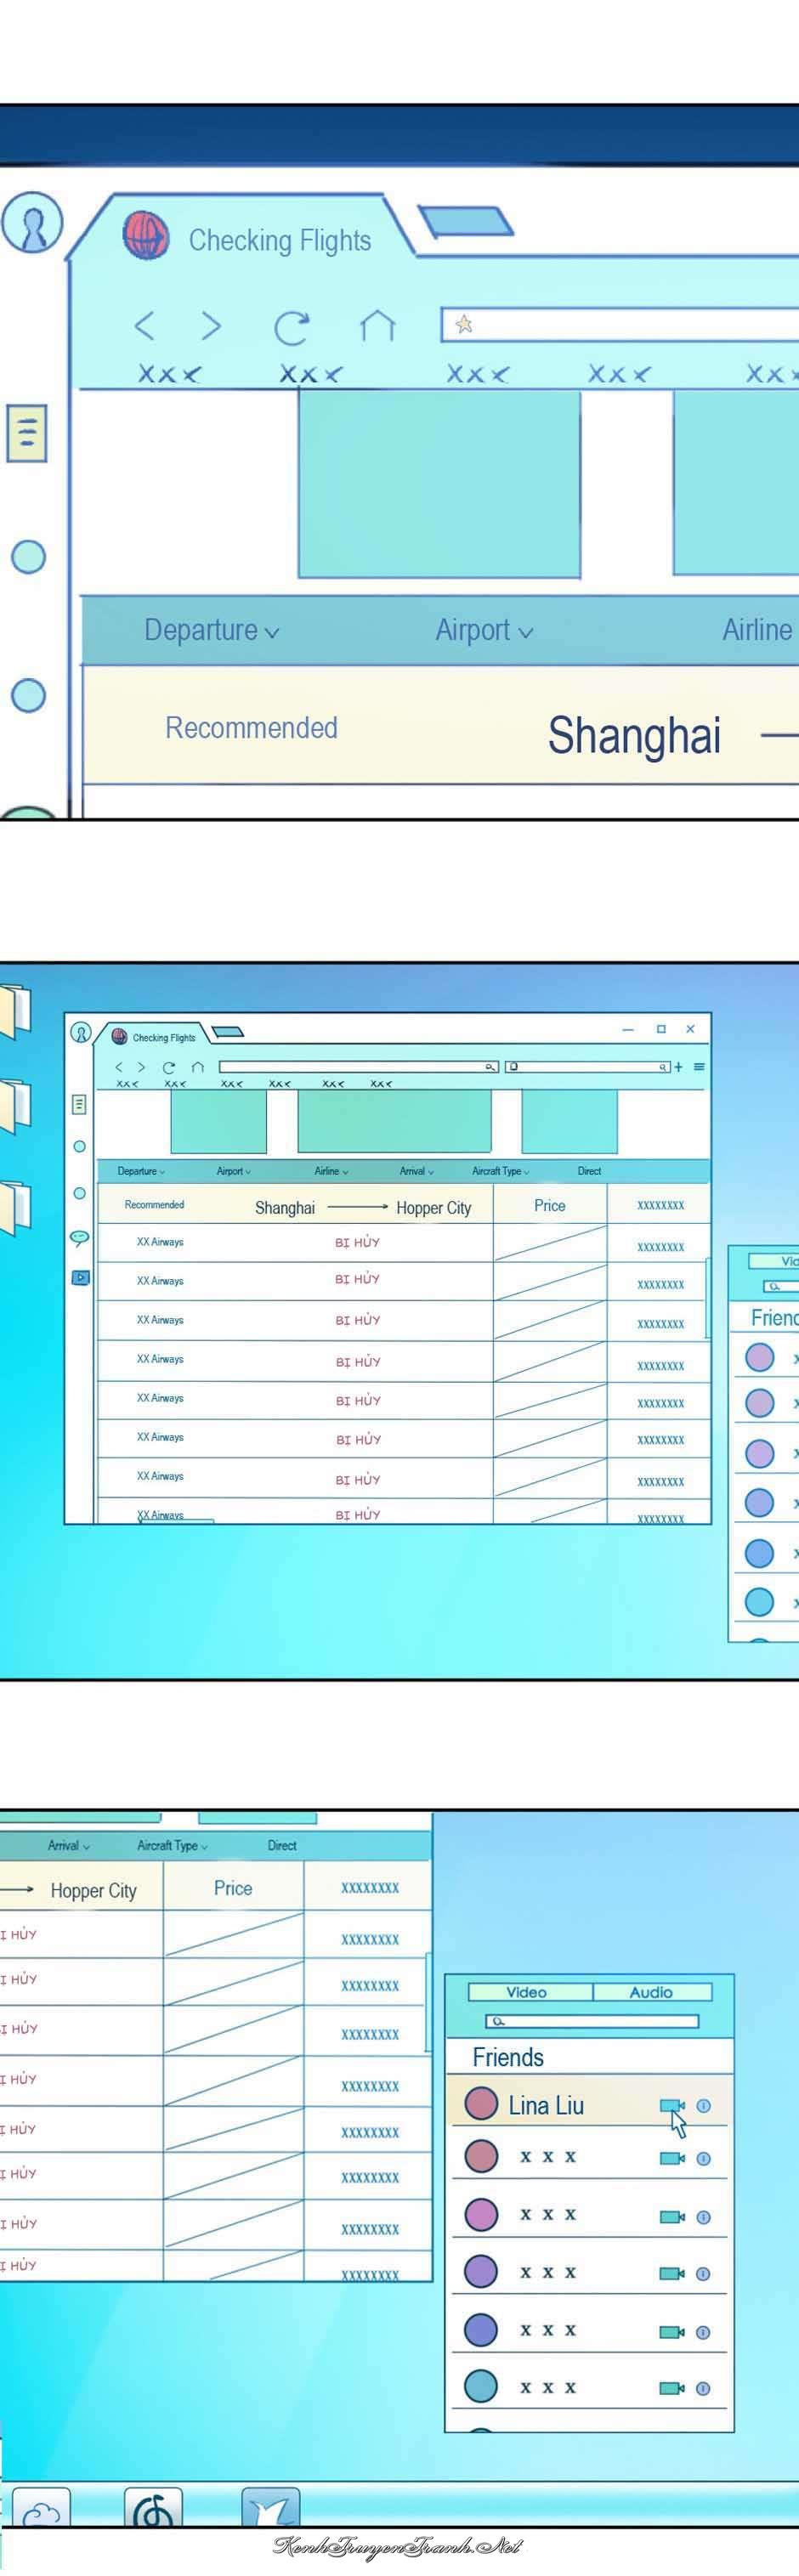Expand the large Airport dropdown in the top panel
799x2576 pixels.
(x=484, y=630)
